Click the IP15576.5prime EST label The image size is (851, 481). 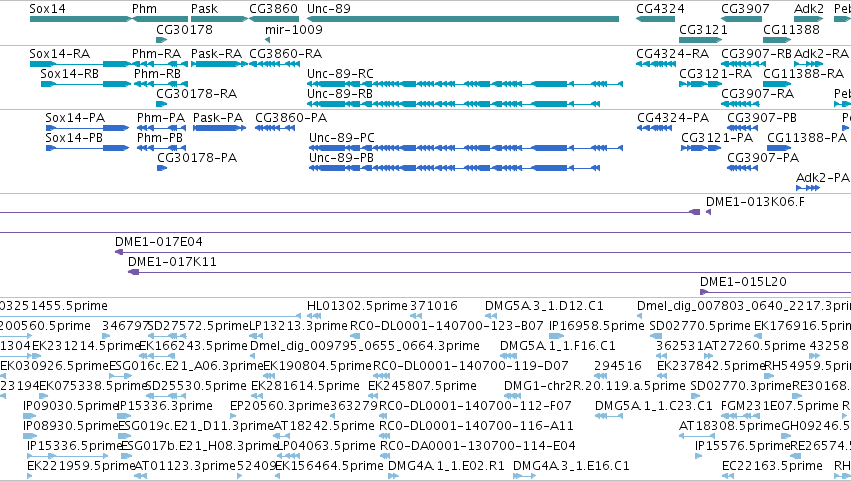point(742,446)
